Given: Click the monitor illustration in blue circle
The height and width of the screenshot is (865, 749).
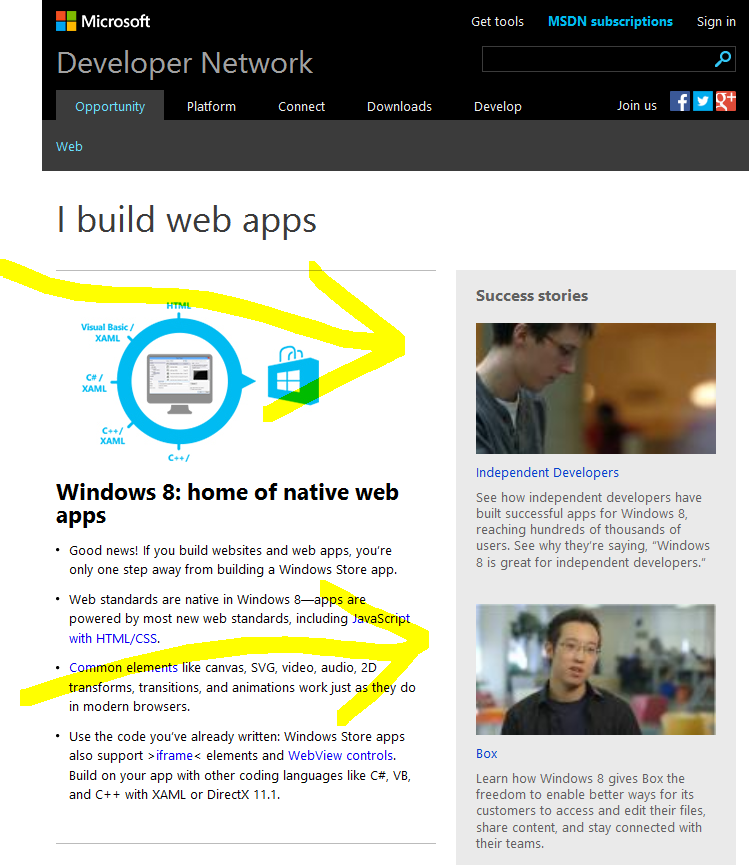Looking at the screenshot, I should coord(179,383).
